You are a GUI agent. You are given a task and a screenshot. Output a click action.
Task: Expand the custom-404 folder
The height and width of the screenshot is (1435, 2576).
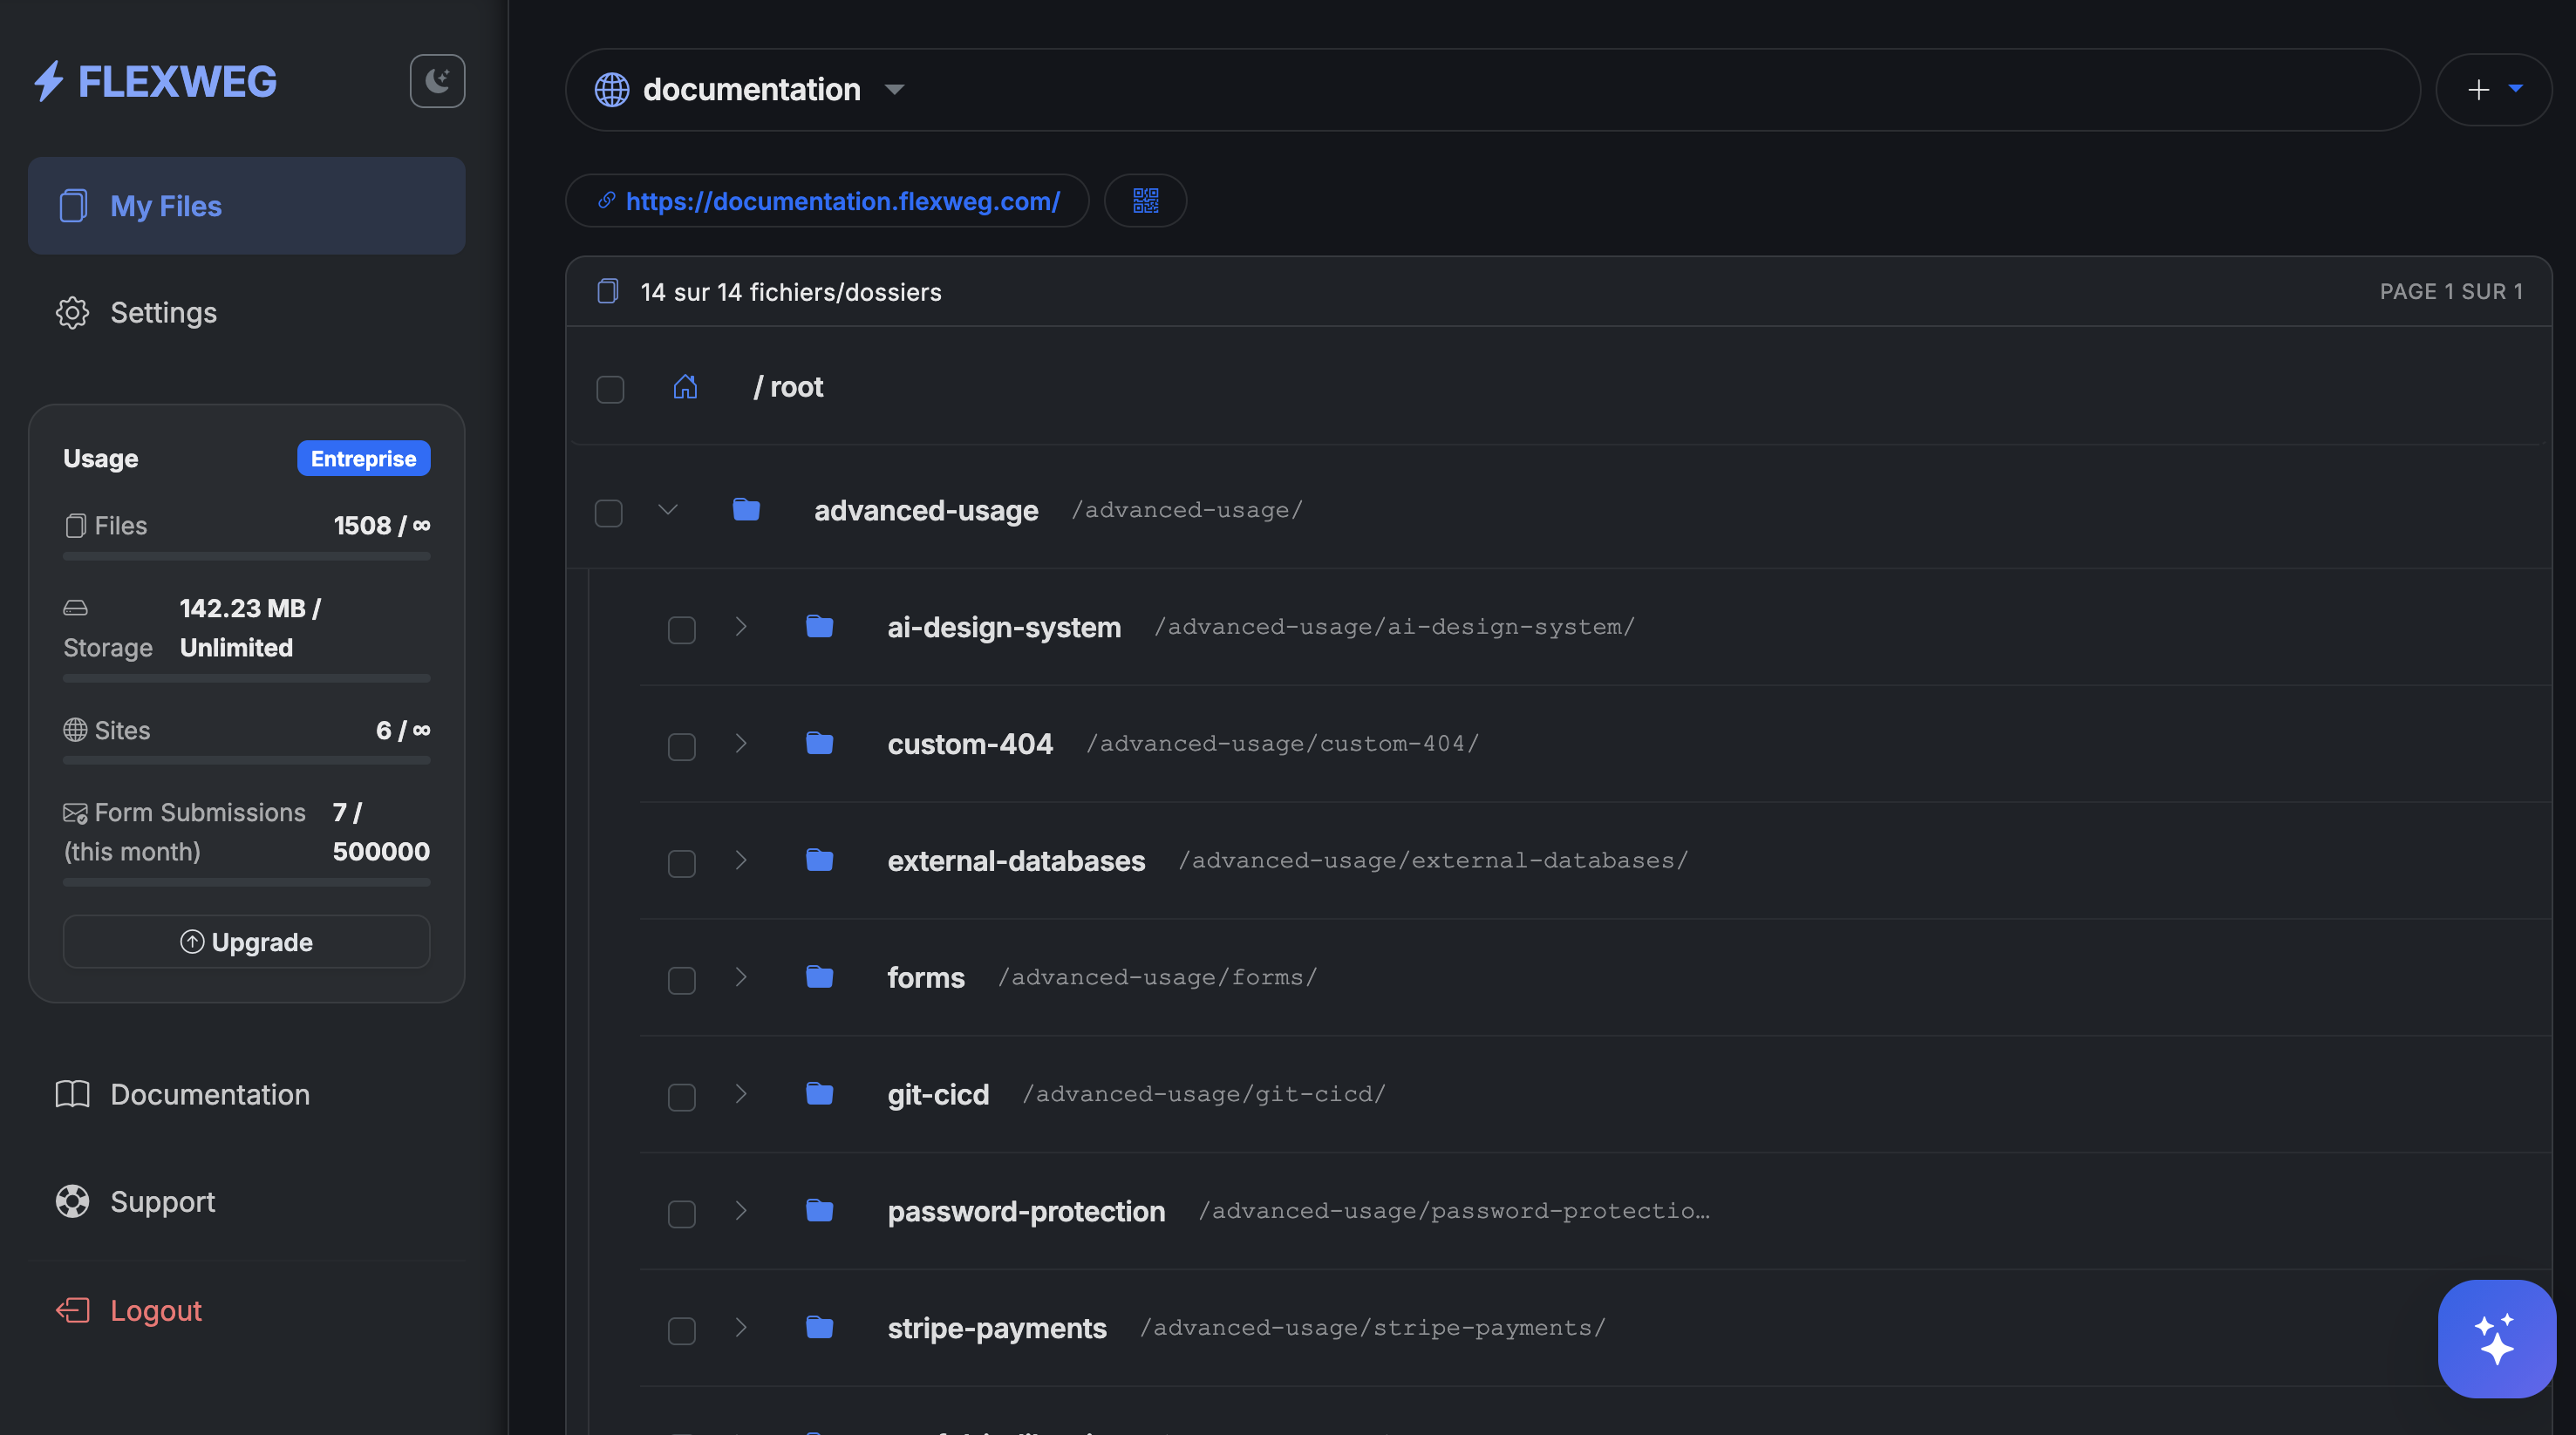741,744
